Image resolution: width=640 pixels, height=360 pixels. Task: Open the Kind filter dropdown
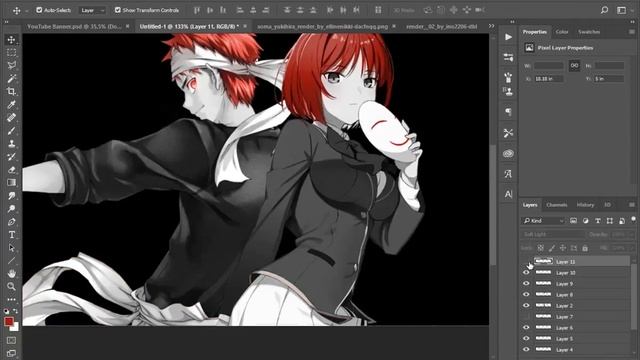click(544, 221)
